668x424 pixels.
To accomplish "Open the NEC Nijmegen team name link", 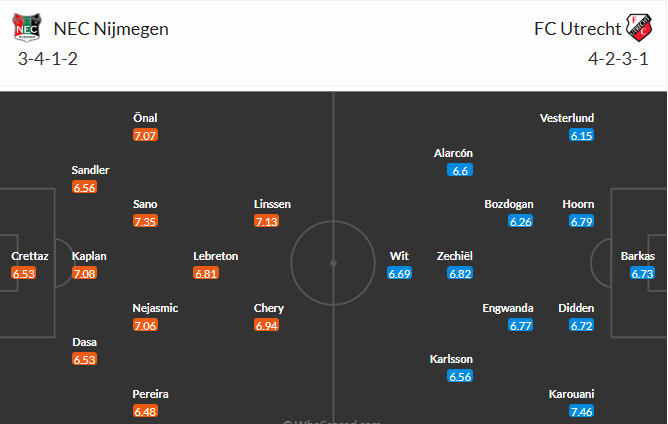I will point(109,28).
